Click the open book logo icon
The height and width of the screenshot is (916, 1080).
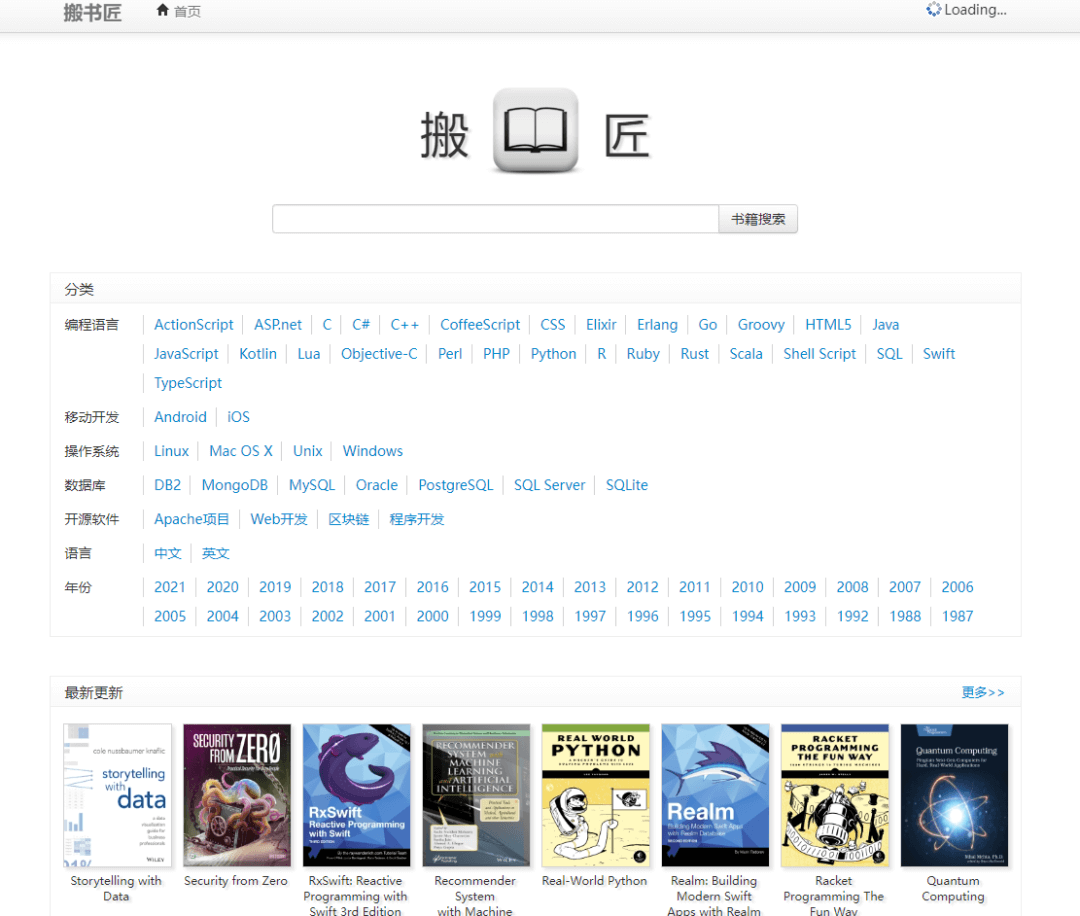(x=536, y=131)
